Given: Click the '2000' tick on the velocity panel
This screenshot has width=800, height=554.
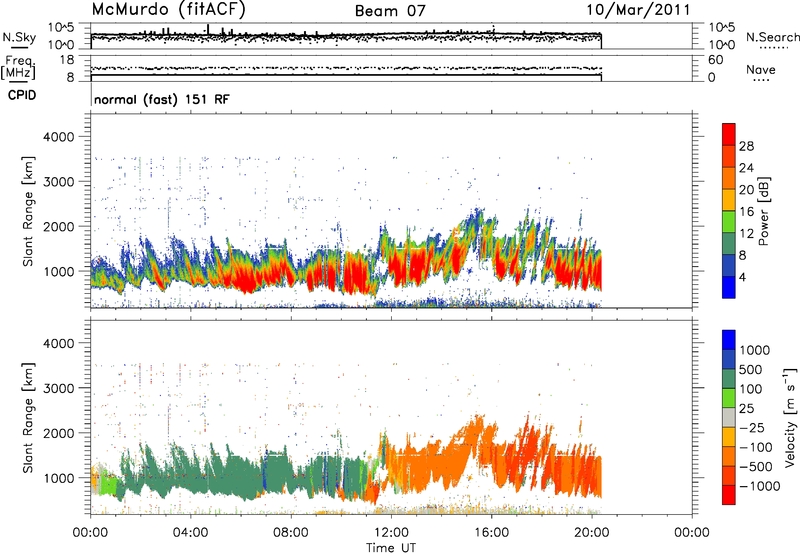Looking at the screenshot, I should (x=58, y=433).
